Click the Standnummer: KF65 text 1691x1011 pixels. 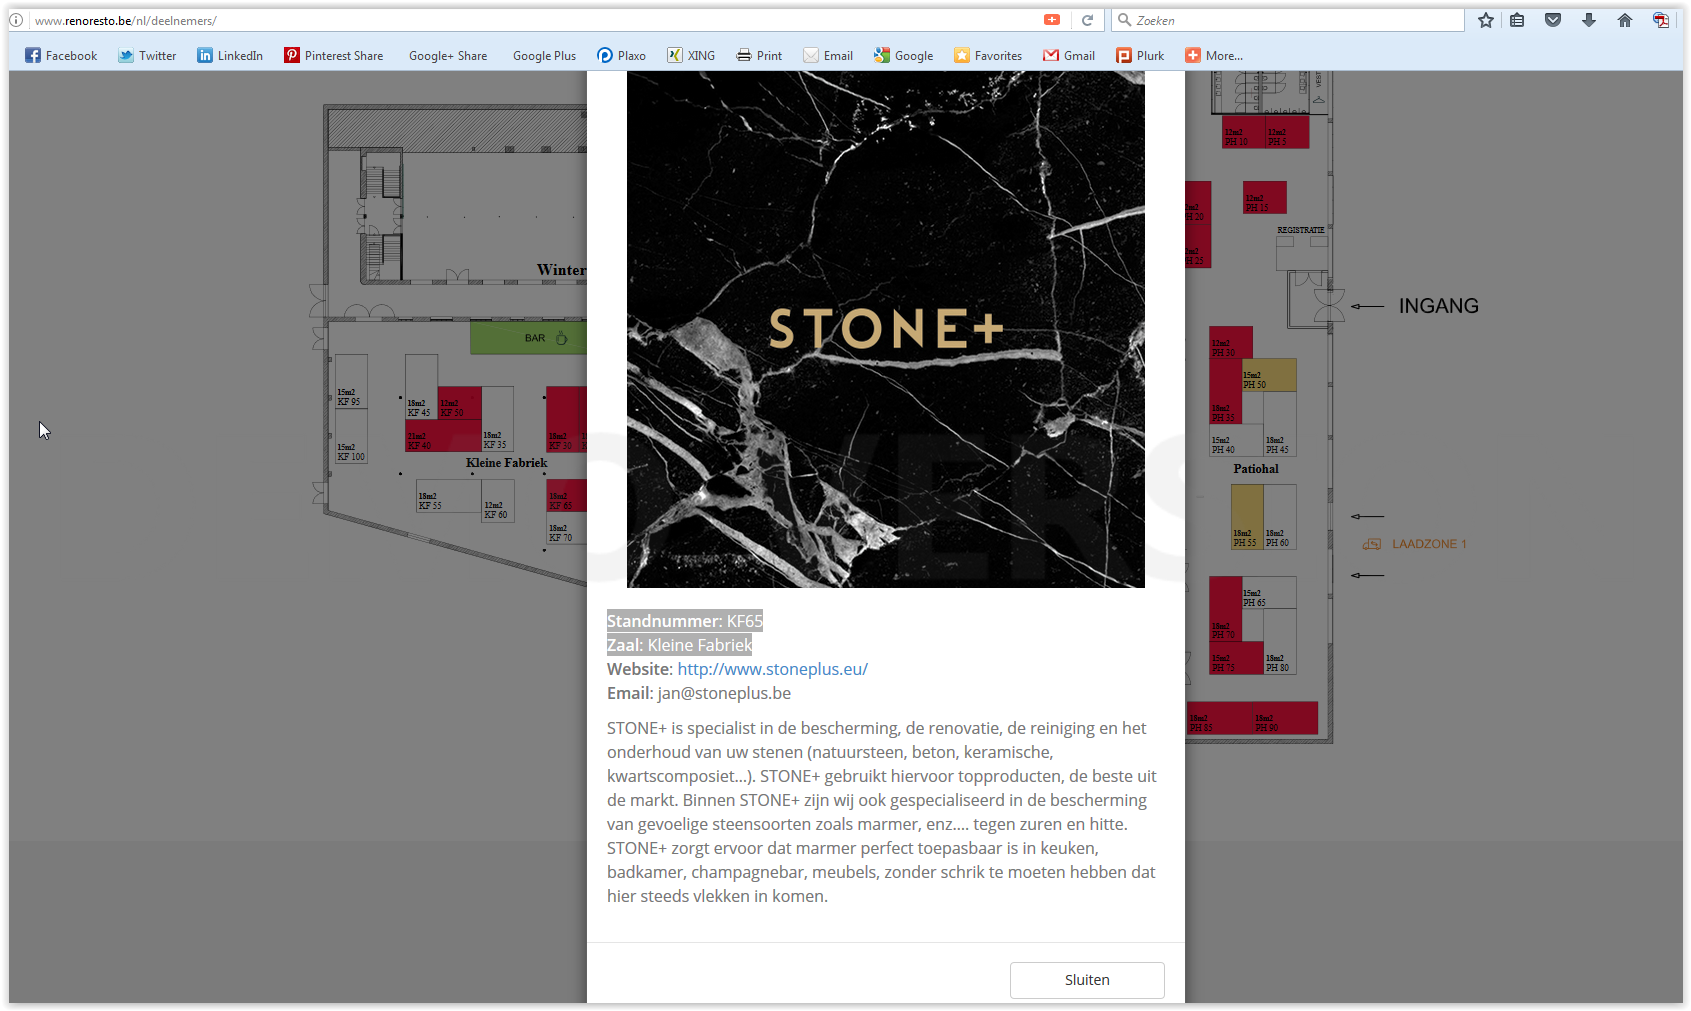tap(685, 621)
